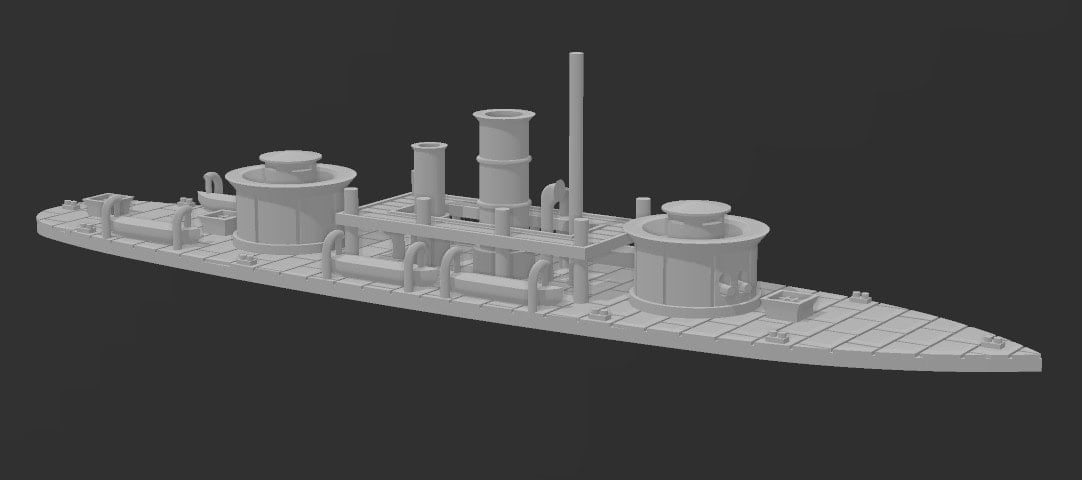
Task: Select the cap on top of the aft turret
Action: (291, 166)
